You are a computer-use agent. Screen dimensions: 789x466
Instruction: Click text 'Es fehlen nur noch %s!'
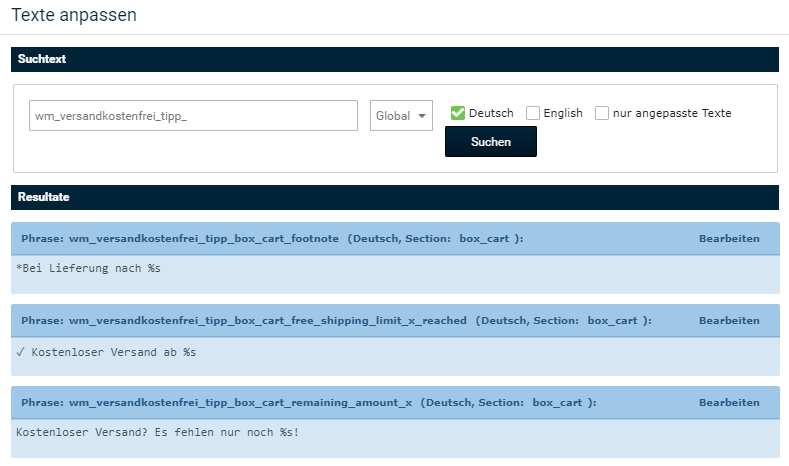(x=226, y=432)
